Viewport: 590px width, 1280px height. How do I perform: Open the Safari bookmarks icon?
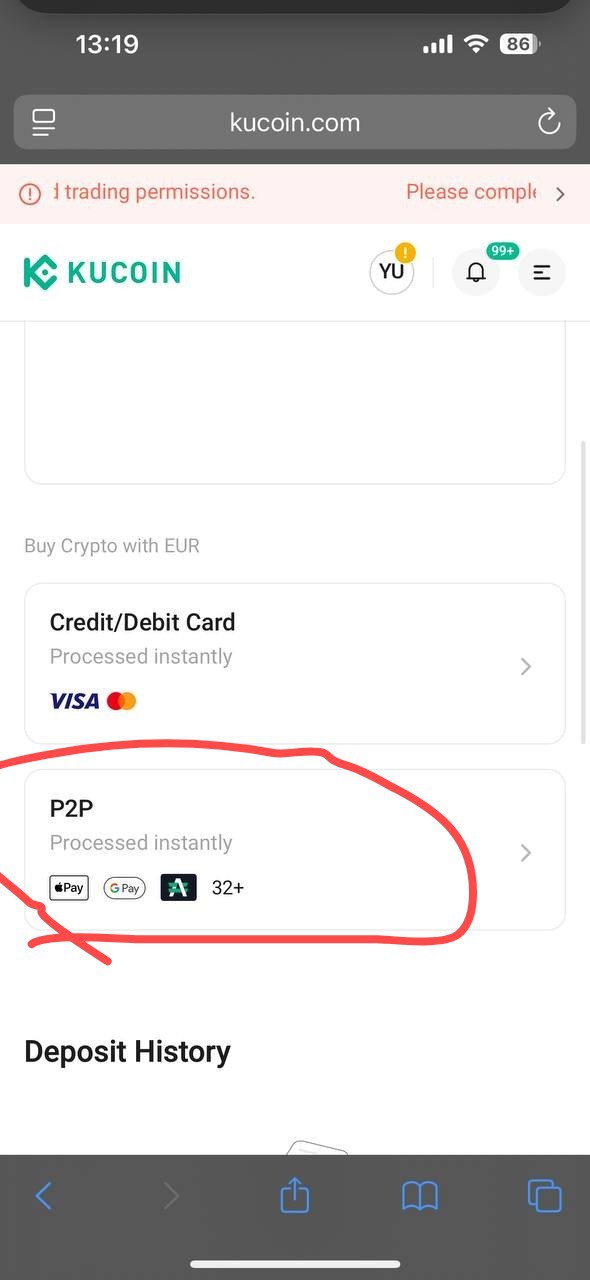coord(420,1196)
